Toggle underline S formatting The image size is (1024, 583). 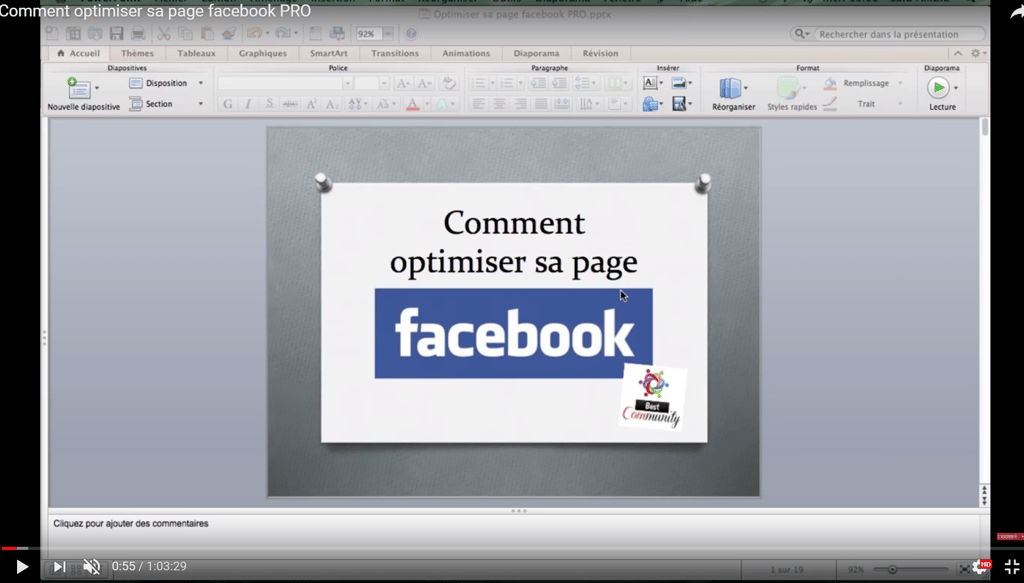(x=269, y=104)
